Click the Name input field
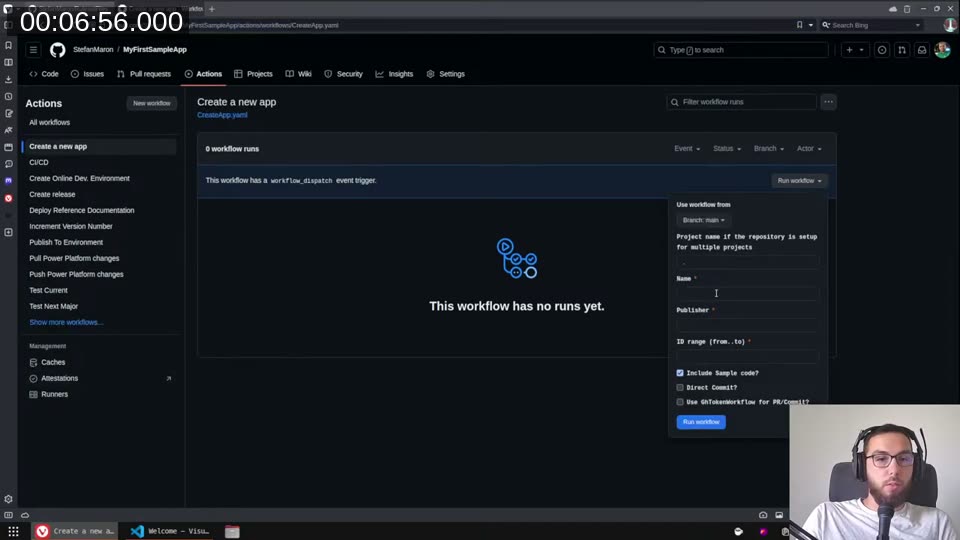 point(748,294)
